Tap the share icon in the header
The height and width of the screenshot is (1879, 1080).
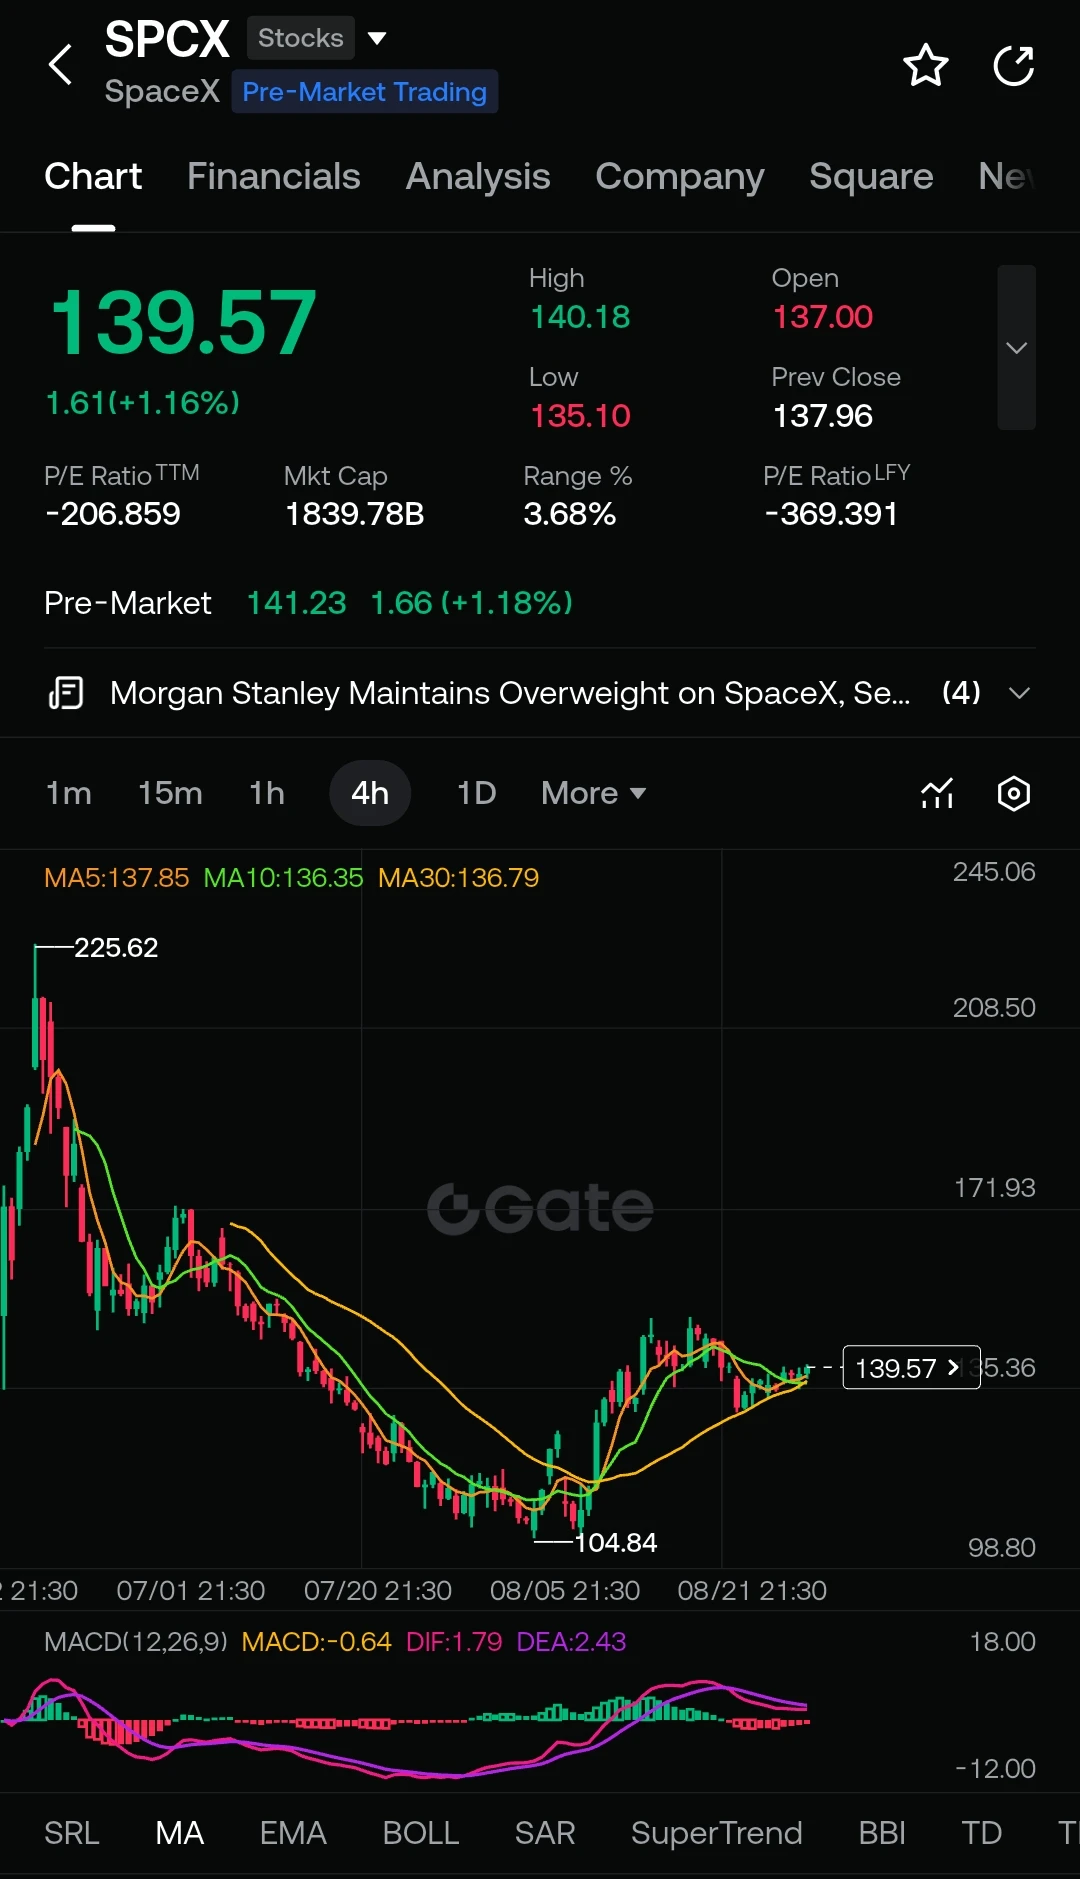click(x=1013, y=66)
